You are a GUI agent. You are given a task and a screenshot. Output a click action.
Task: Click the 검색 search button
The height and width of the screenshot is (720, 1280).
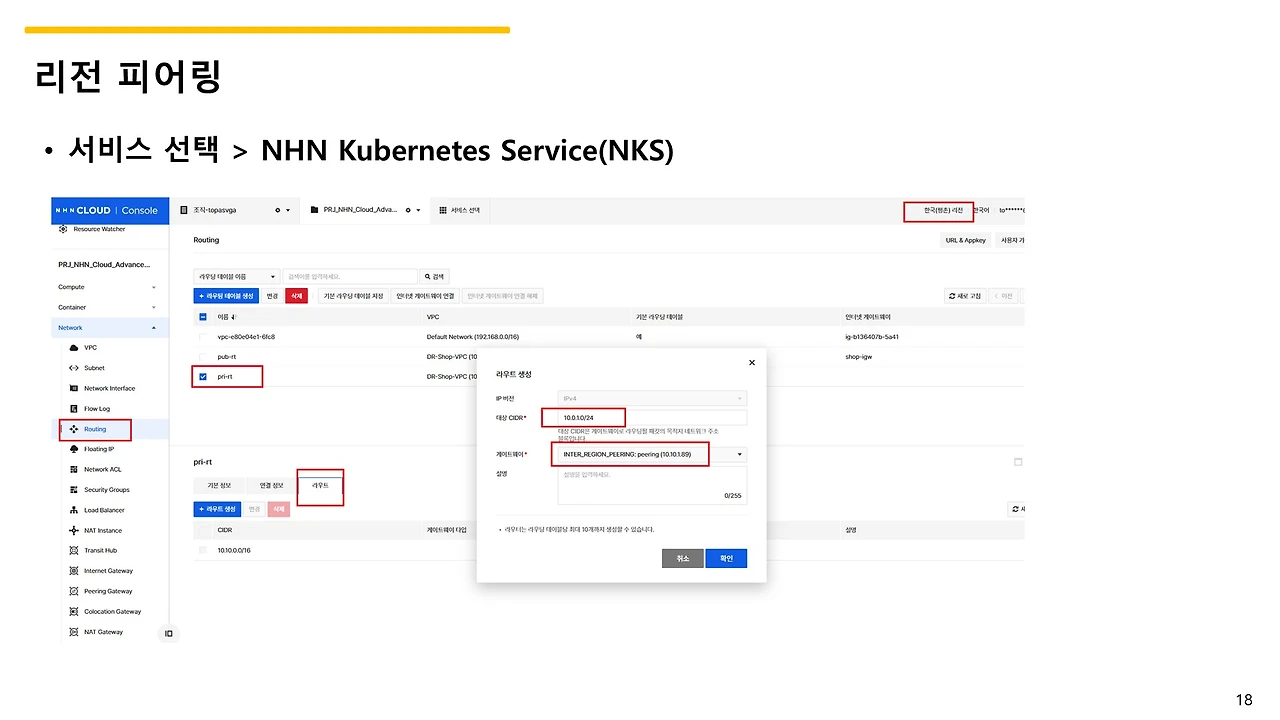click(435, 276)
